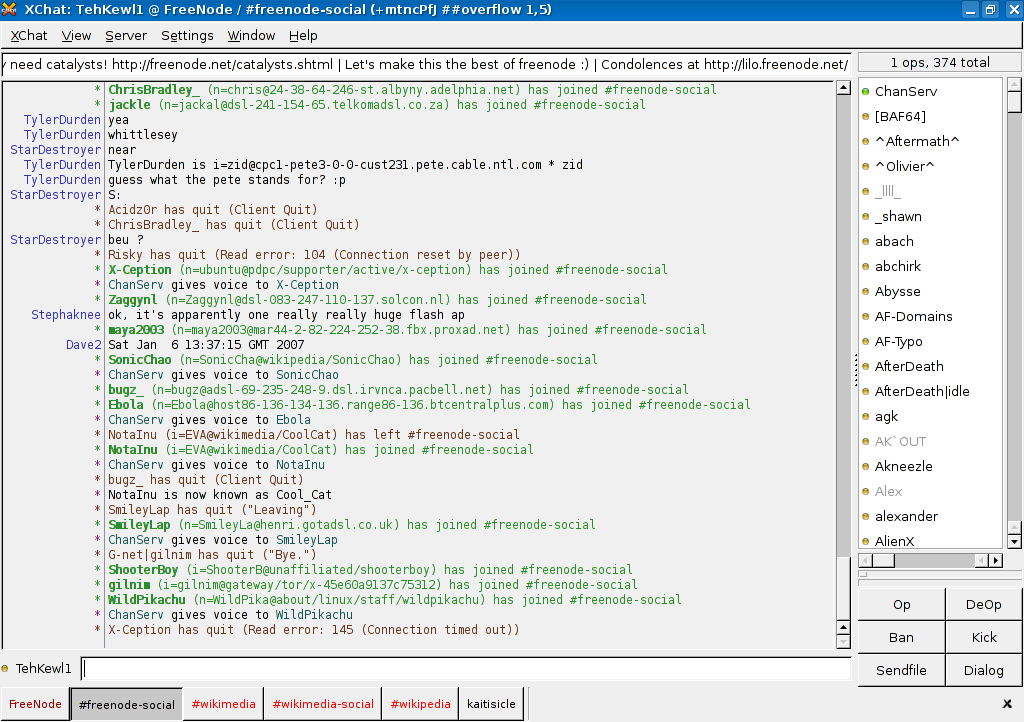Select agk in the user list
This screenshot has width=1024, height=722.
pyautogui.click(x=886, y=416)
